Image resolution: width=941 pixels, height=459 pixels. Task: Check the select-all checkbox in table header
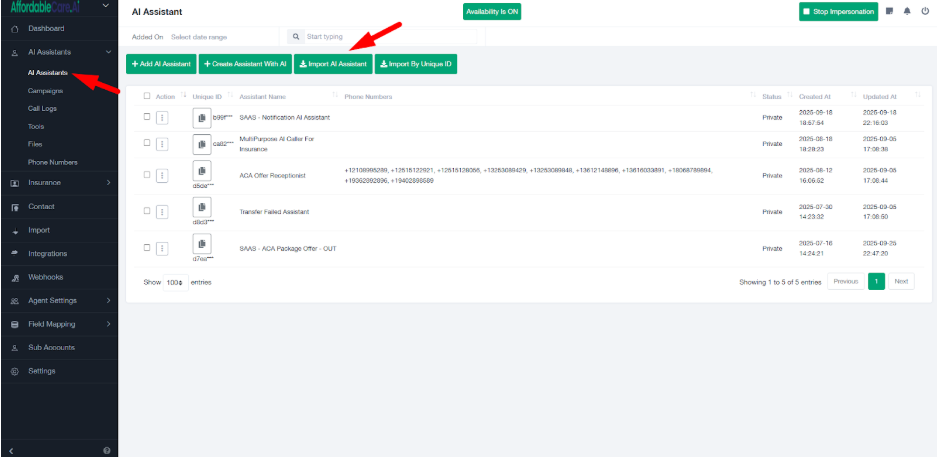pyautogui.click(x=148, y=97)
